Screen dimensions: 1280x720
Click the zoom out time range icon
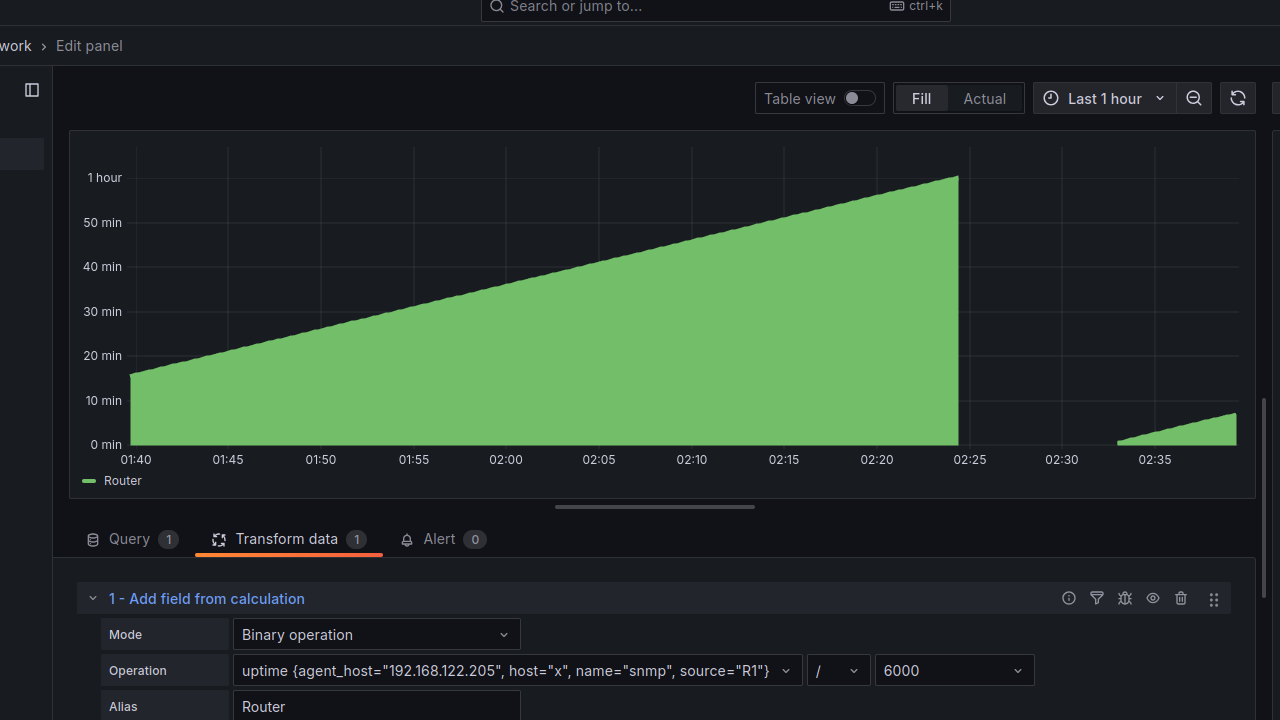(x=1194, y=98)
